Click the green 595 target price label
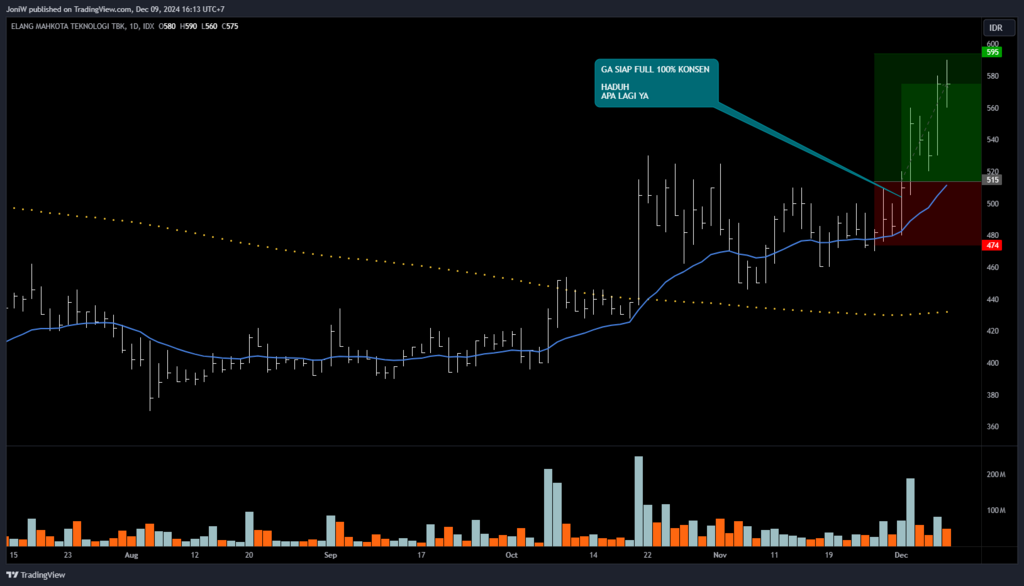The width and height of the screenshot is (1024, 586). tap(992, 52)
